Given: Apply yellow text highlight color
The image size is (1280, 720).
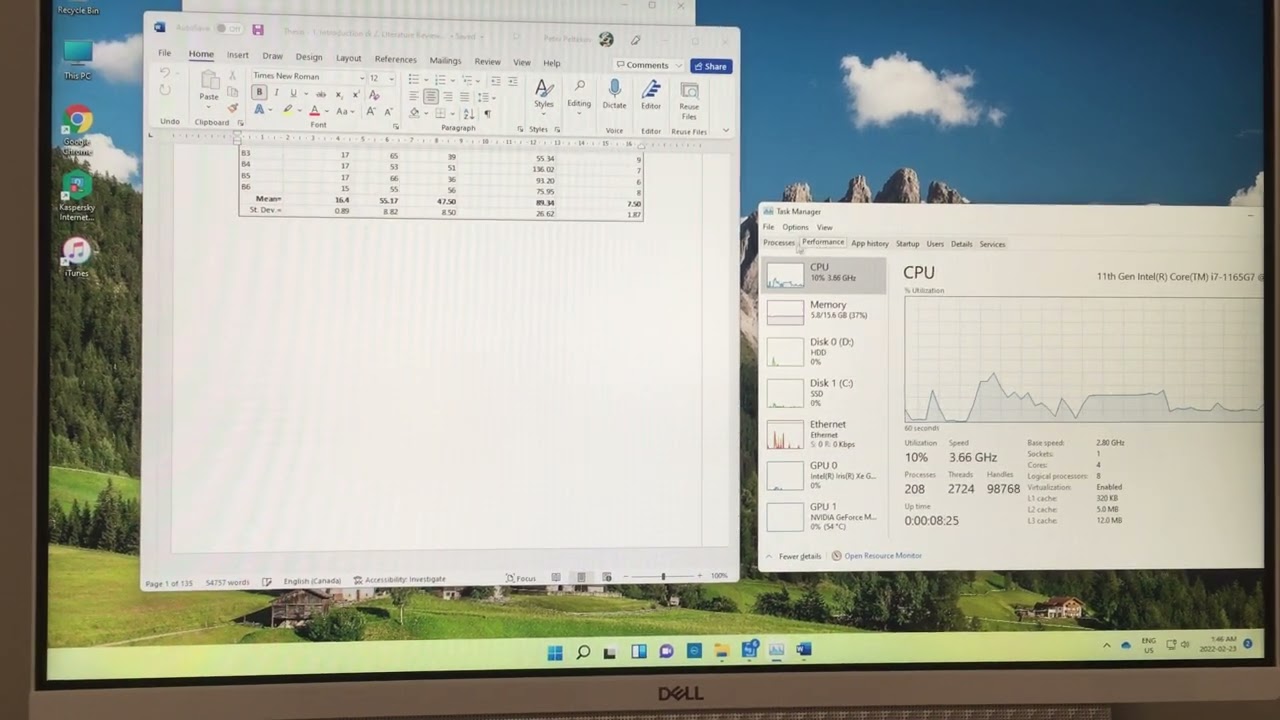Looking at the screenshot, I should pos(288,110).
